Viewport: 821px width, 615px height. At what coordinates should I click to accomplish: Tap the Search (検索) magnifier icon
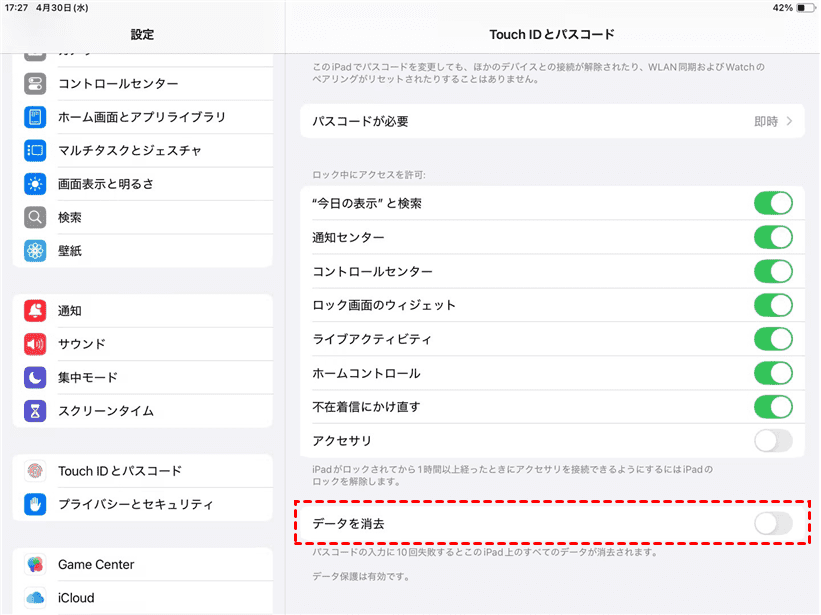tap(36, 217)
